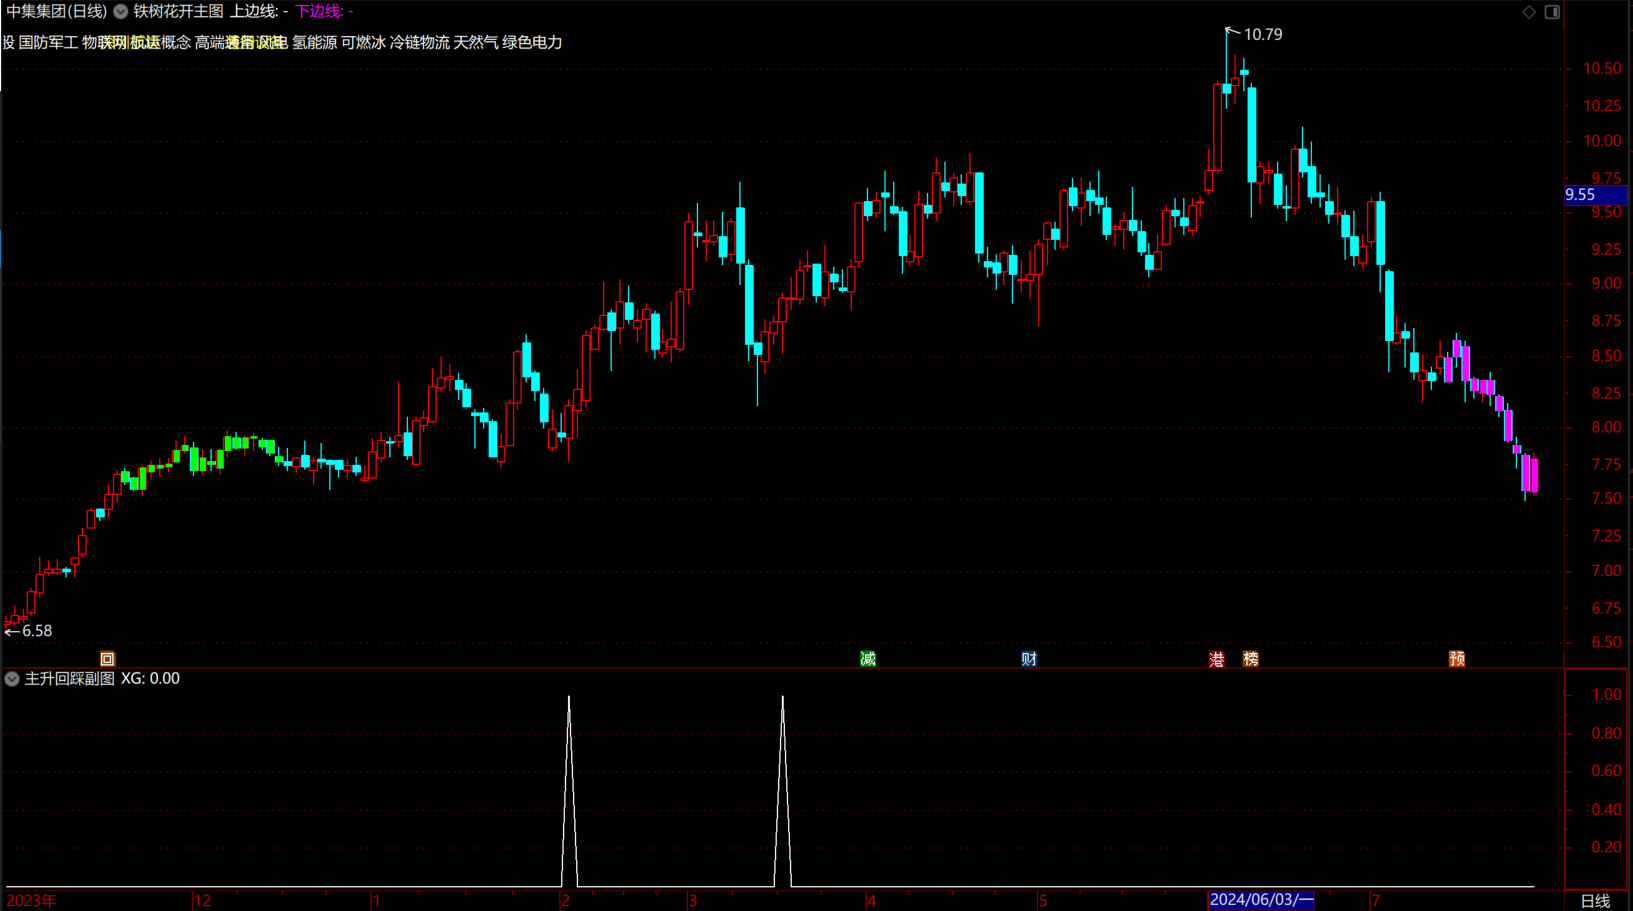Click the green 减 event marker
Viewport: 1633px width, 911px height.
click(868, 659)
